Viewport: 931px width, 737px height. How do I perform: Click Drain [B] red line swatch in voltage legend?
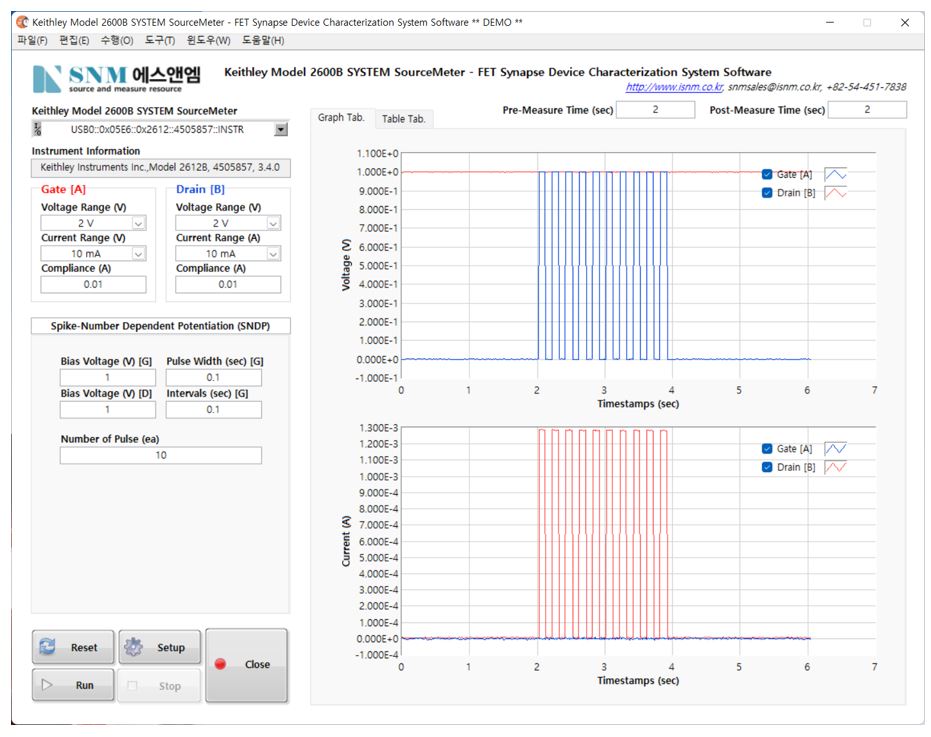(834, 192)
